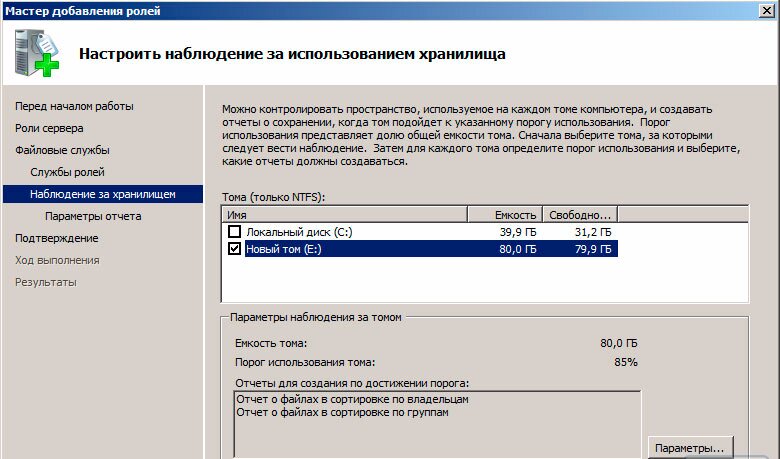Screen dimensions: 780x459
Task: Go to Параметры отчета step
Action: [x=93, y=216]
